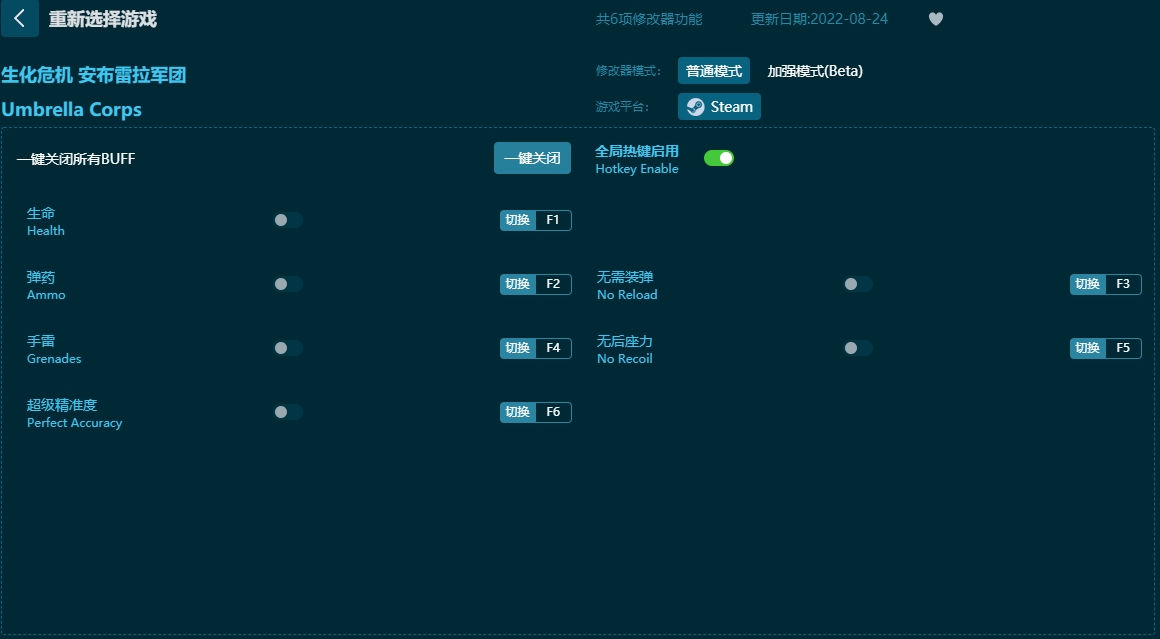Click the 切换 button for F2 hotkey
1160x639 pixels.
(518, 284)
